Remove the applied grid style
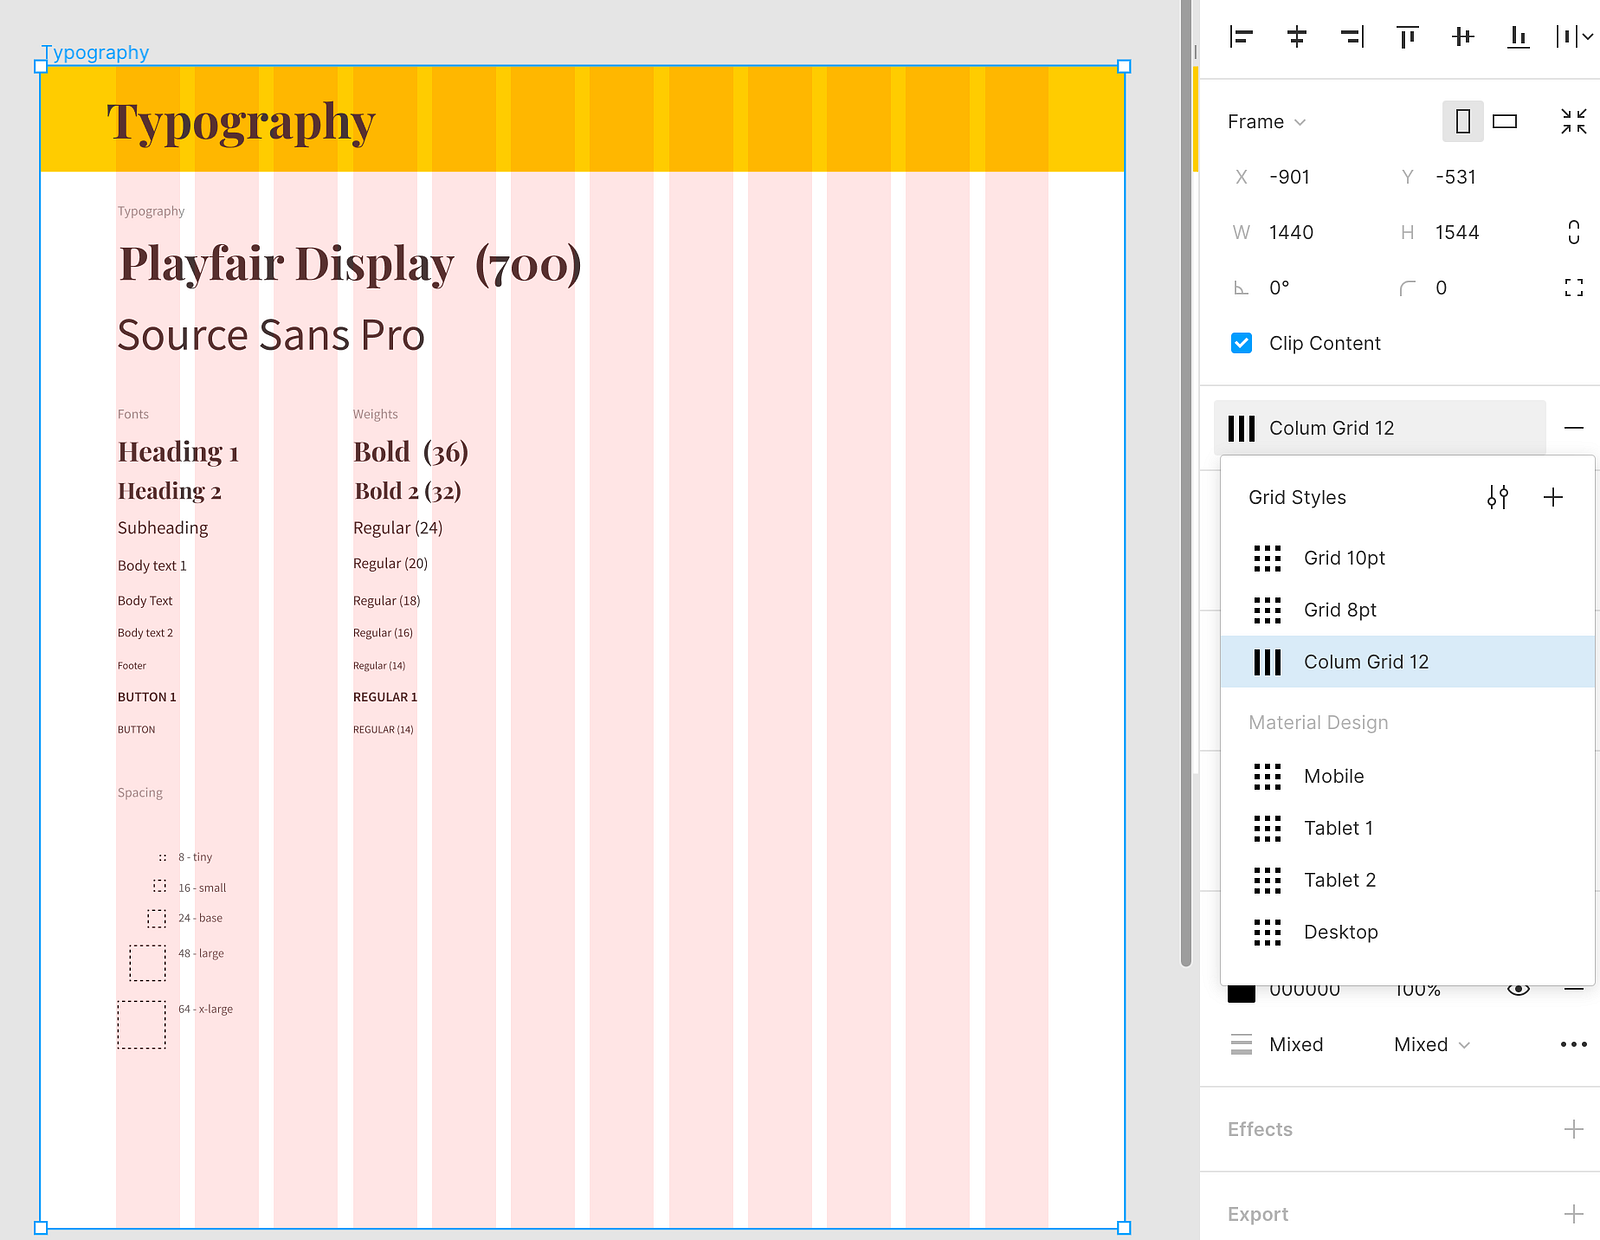 1574,428
